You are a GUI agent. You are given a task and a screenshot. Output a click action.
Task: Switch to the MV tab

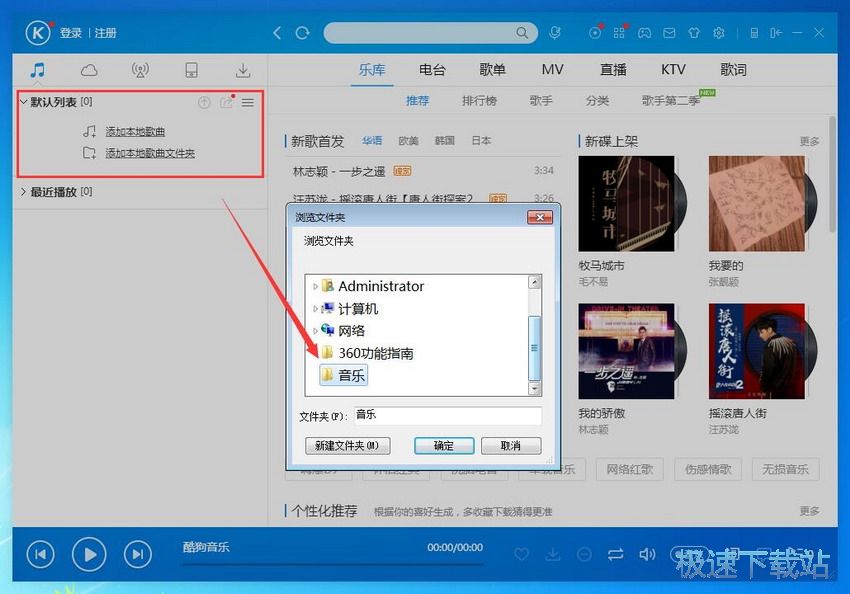(552, 70)
